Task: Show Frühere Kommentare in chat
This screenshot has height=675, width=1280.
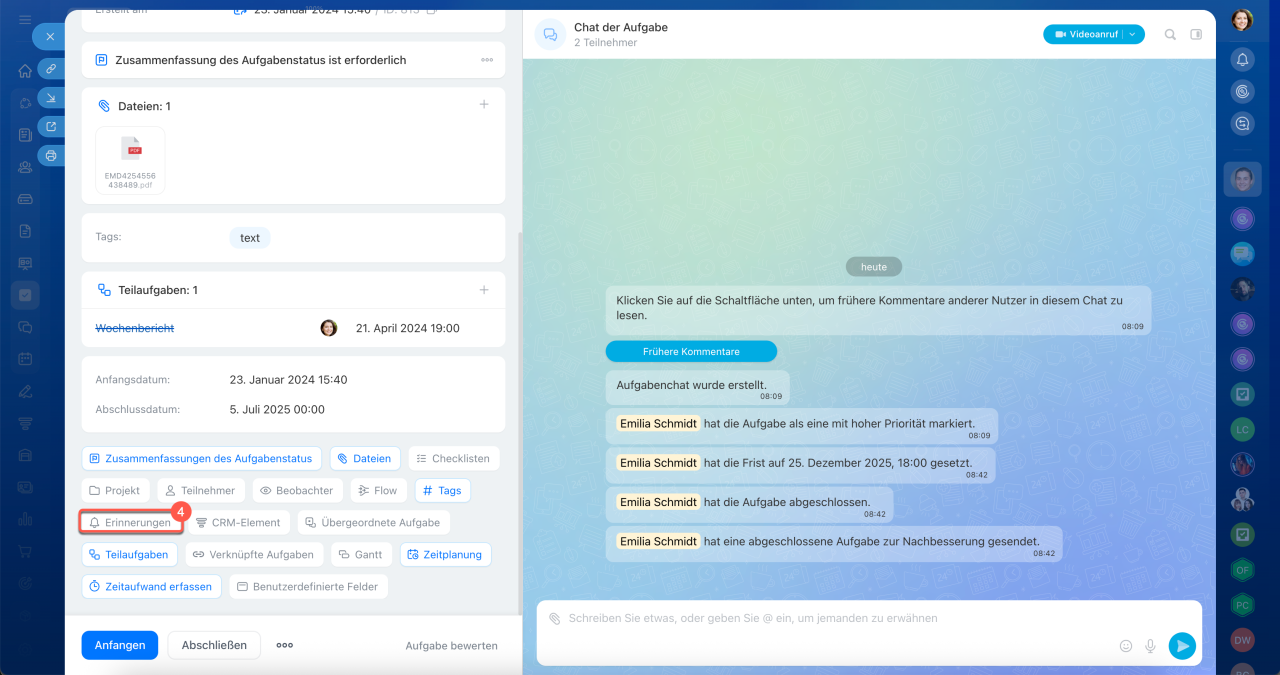Action: tap(691, 351)
